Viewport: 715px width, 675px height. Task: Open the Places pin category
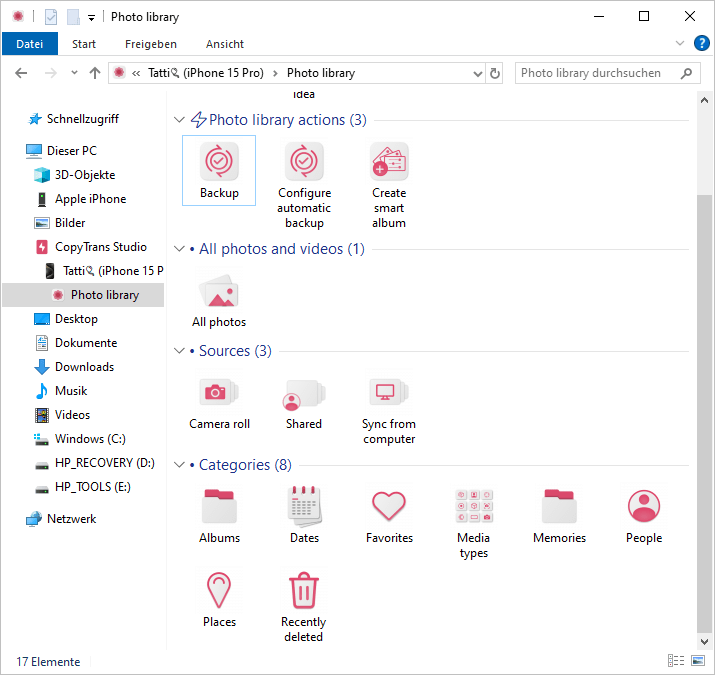(219, 591)
